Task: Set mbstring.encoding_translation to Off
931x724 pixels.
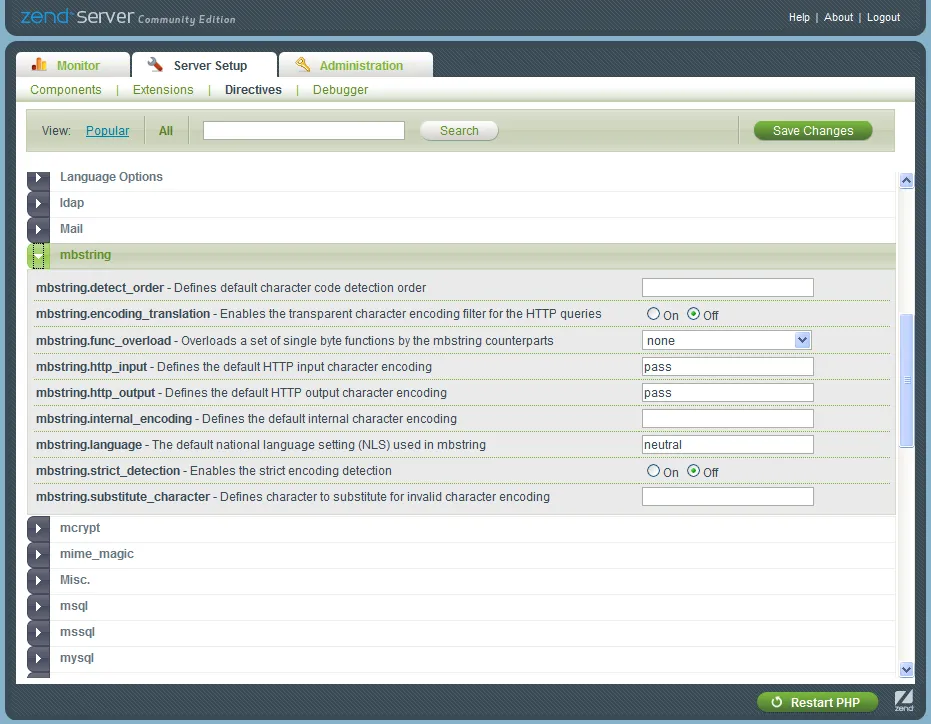Action: point(694,314)
